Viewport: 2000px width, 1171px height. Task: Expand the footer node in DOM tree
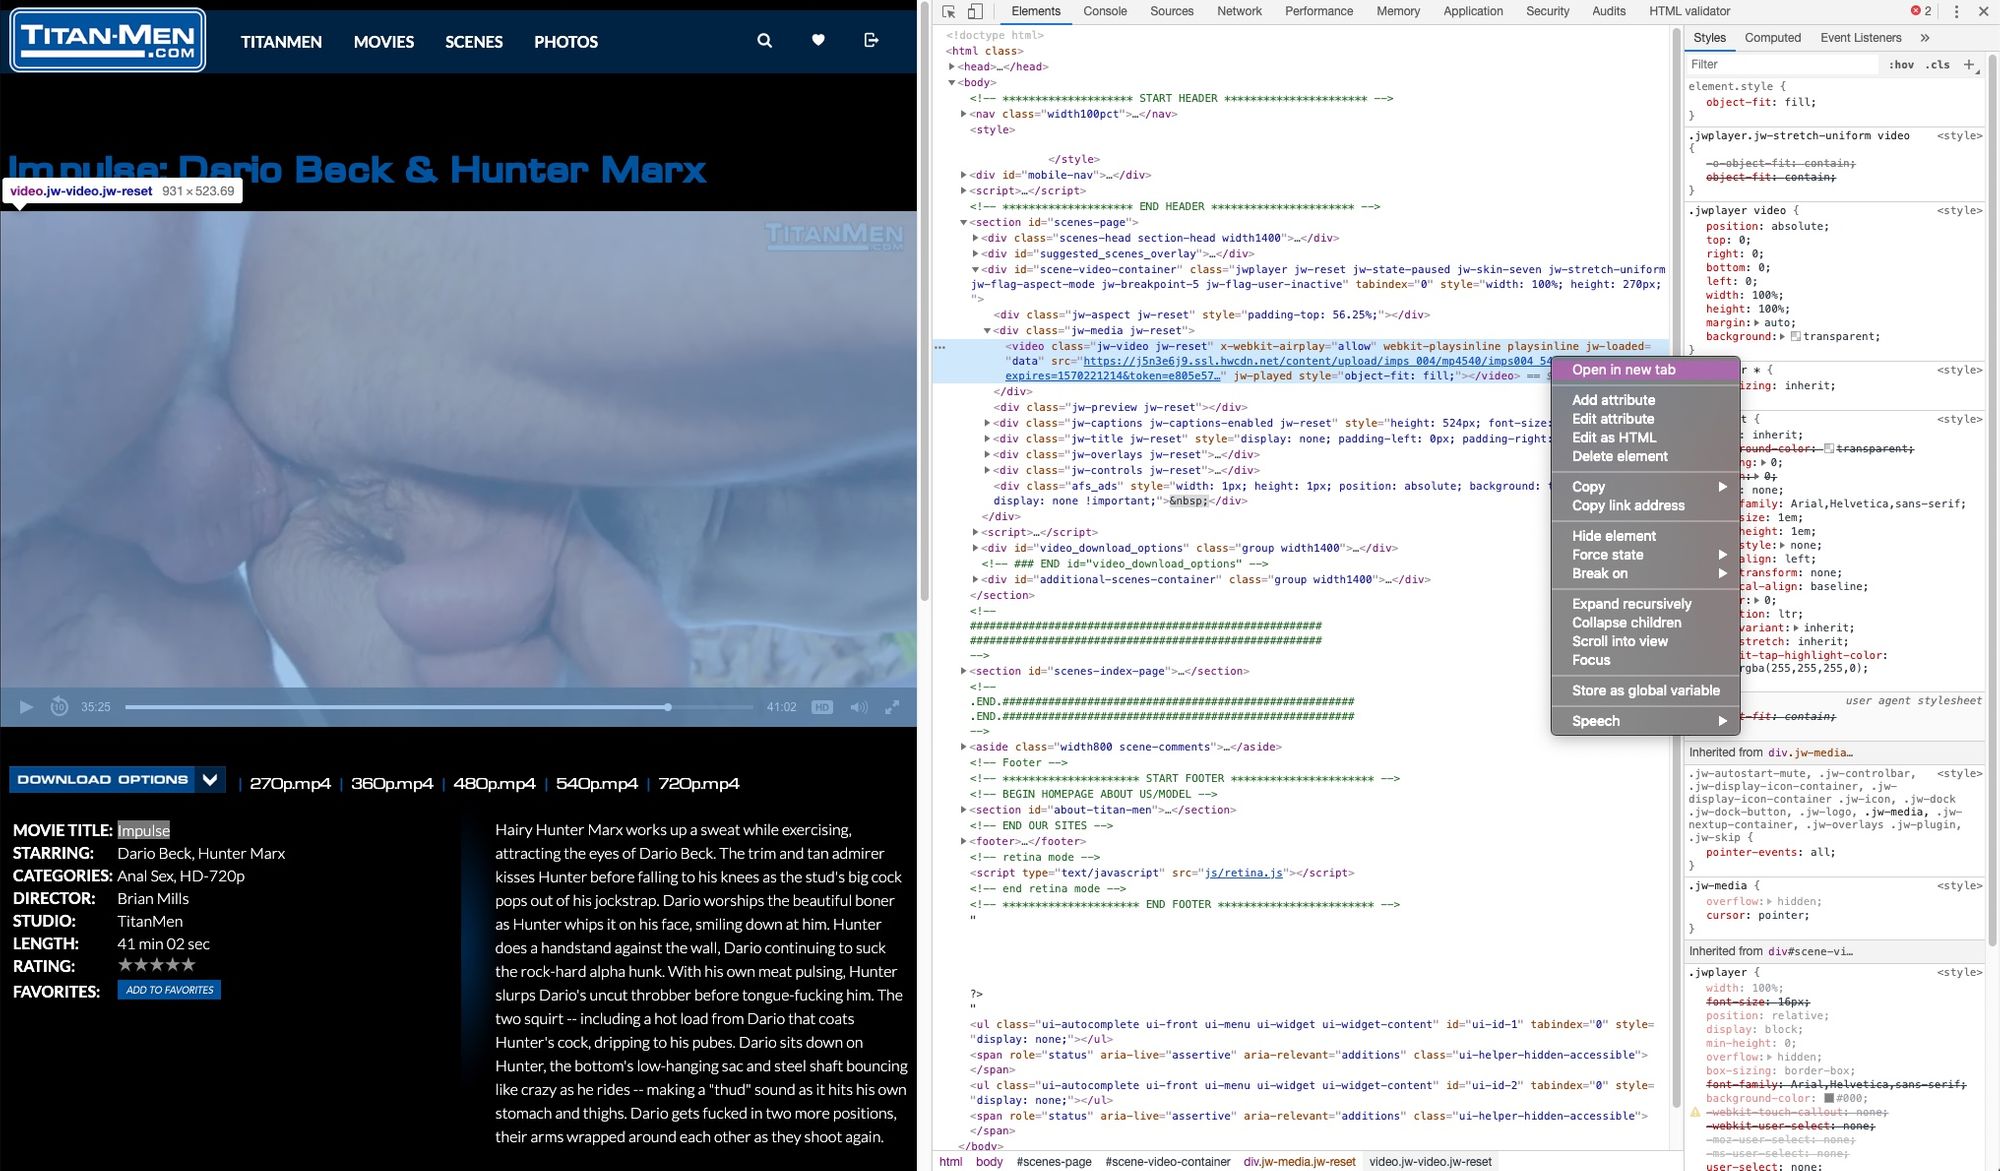click(964, 841)
